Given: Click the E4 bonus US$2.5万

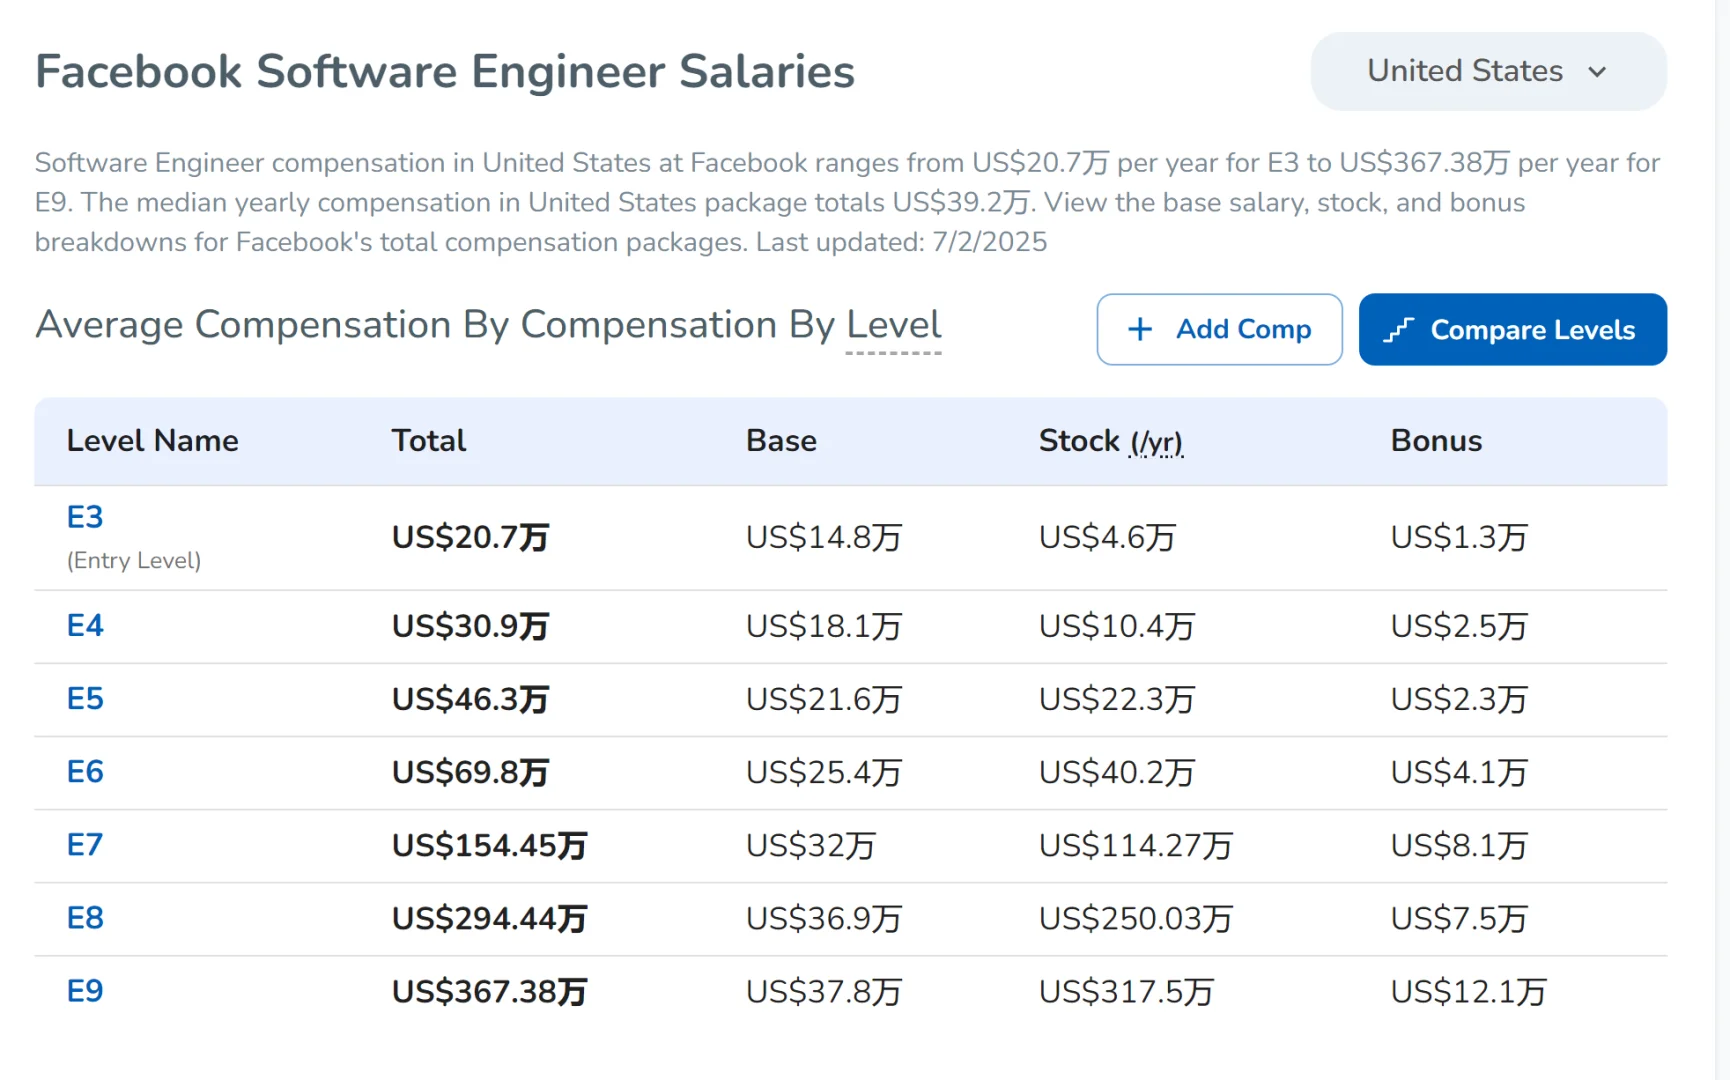Looking at the screenshot, I should (x=1459, y=626).
